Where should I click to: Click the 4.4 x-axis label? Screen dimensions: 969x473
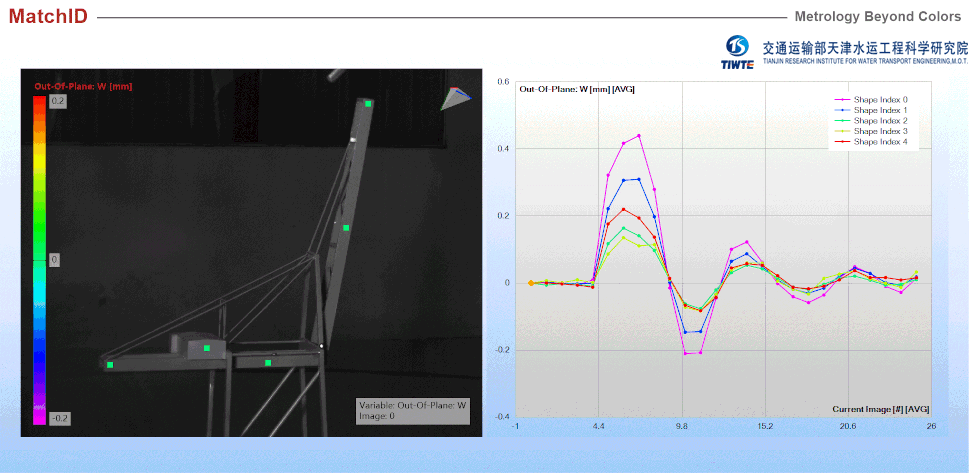pos(599,426)
